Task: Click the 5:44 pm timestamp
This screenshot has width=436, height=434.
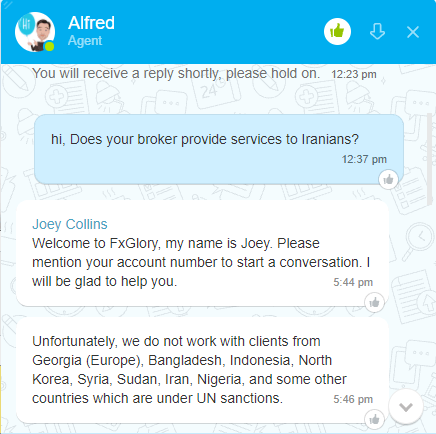Action: point(353,282)
